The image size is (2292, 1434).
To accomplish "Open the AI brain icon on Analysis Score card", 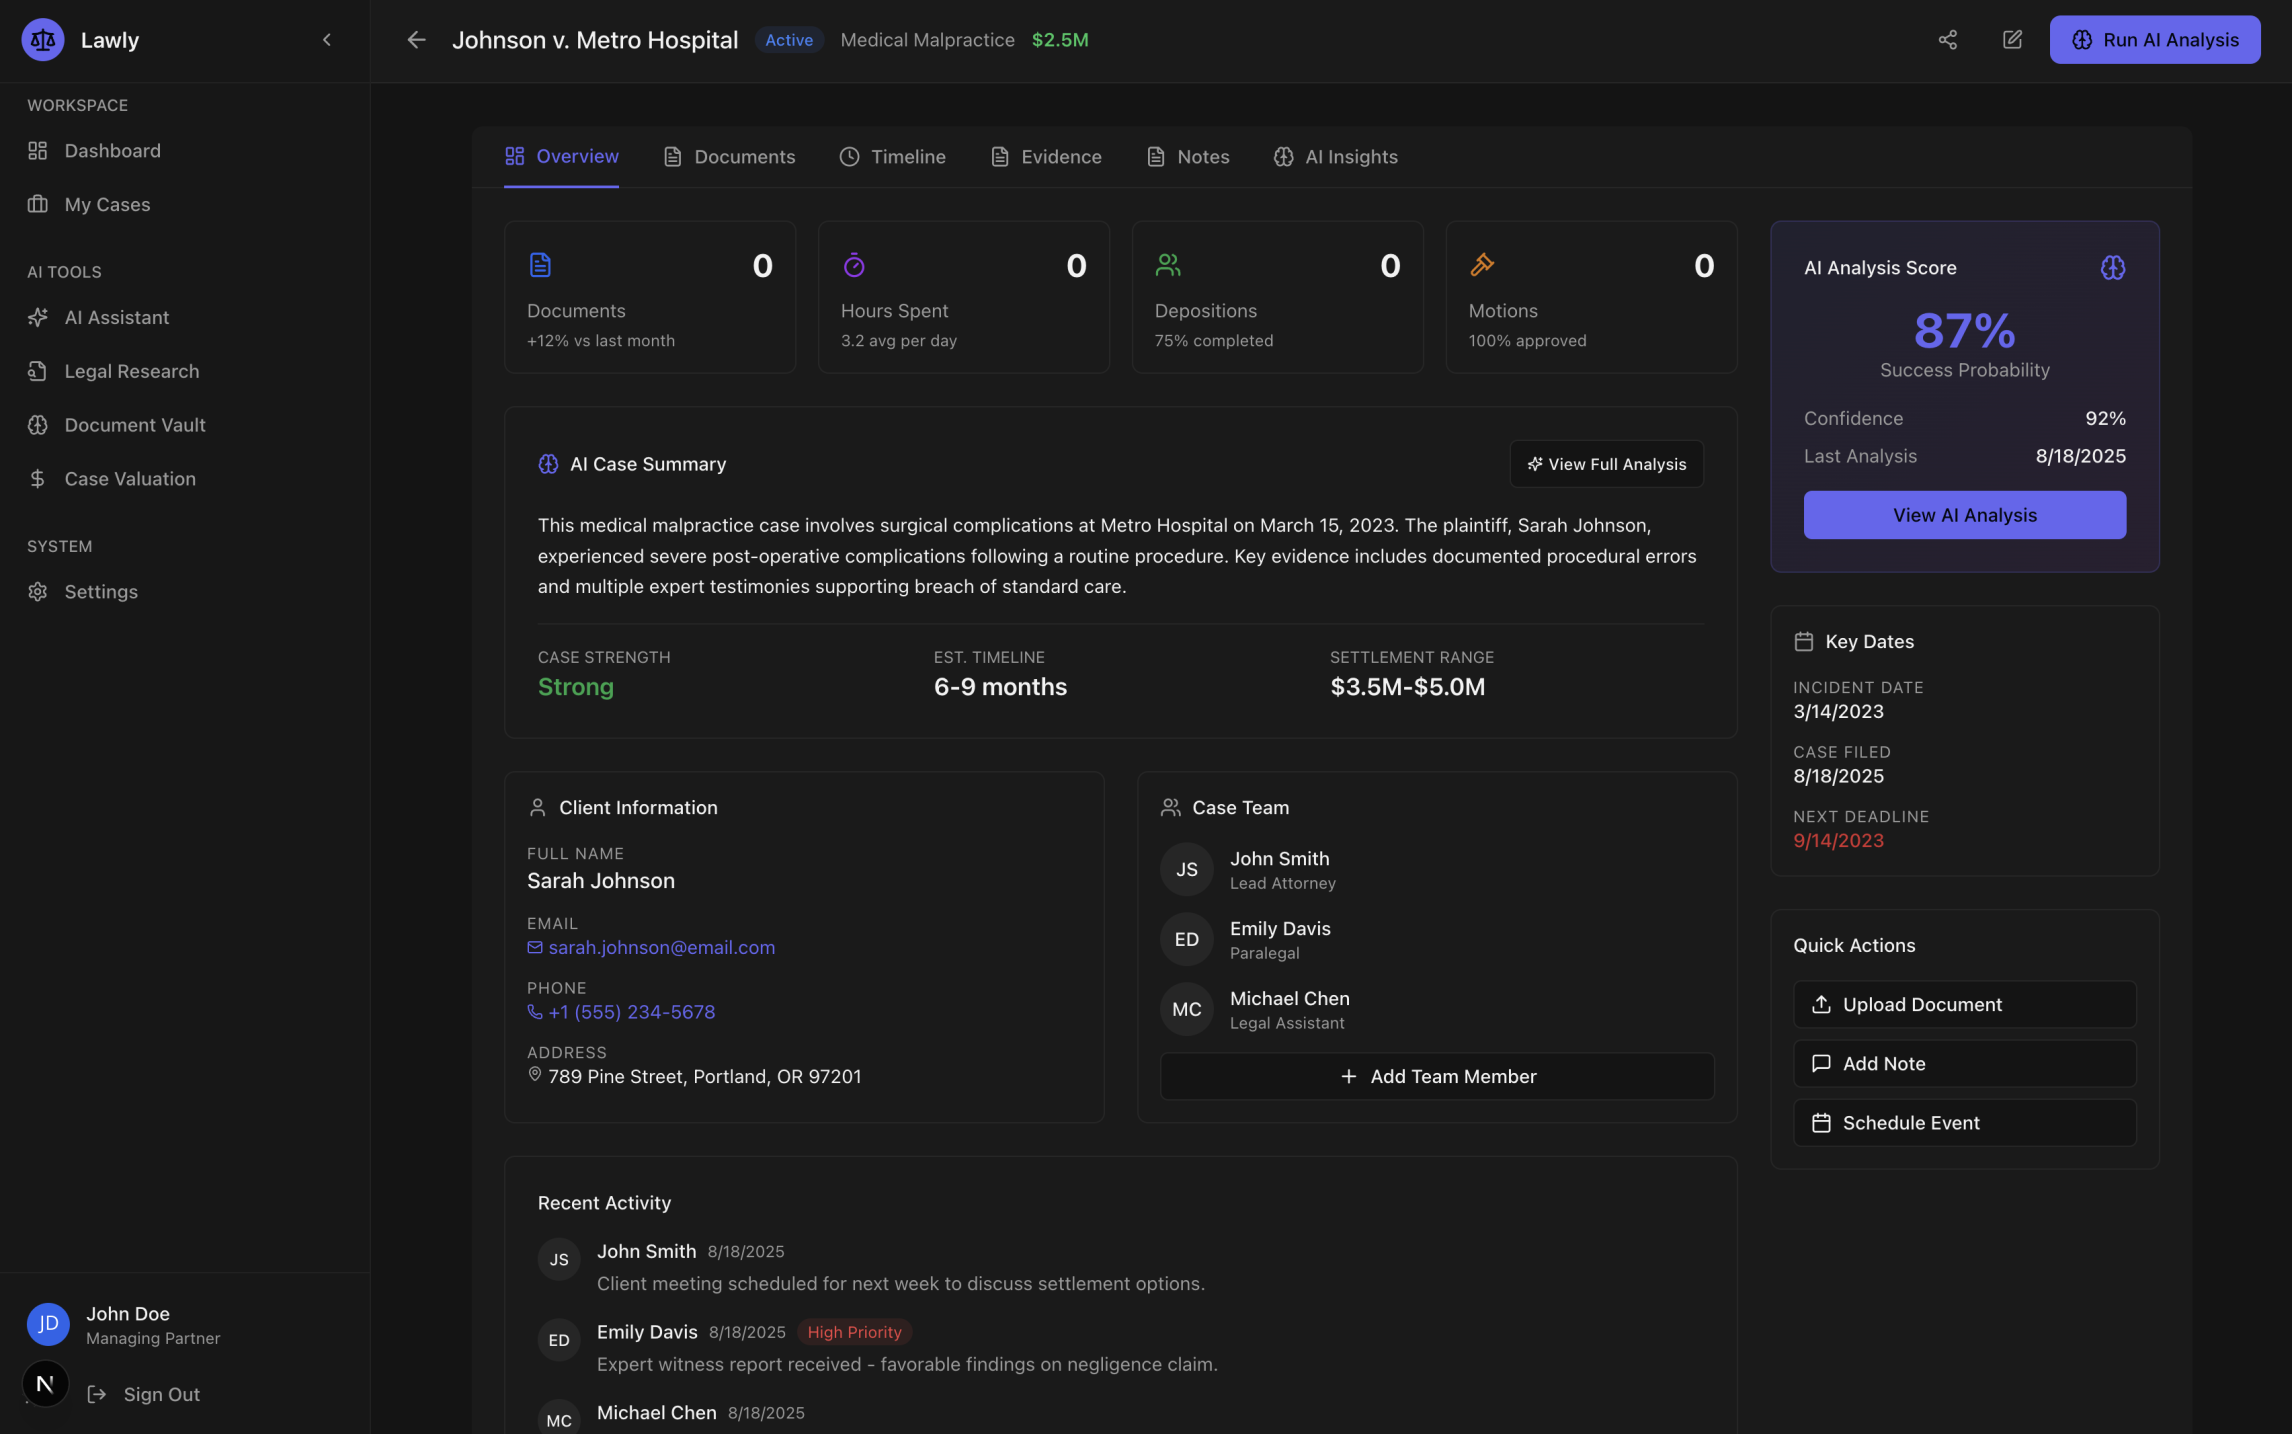I will [x=2113, y=267].
